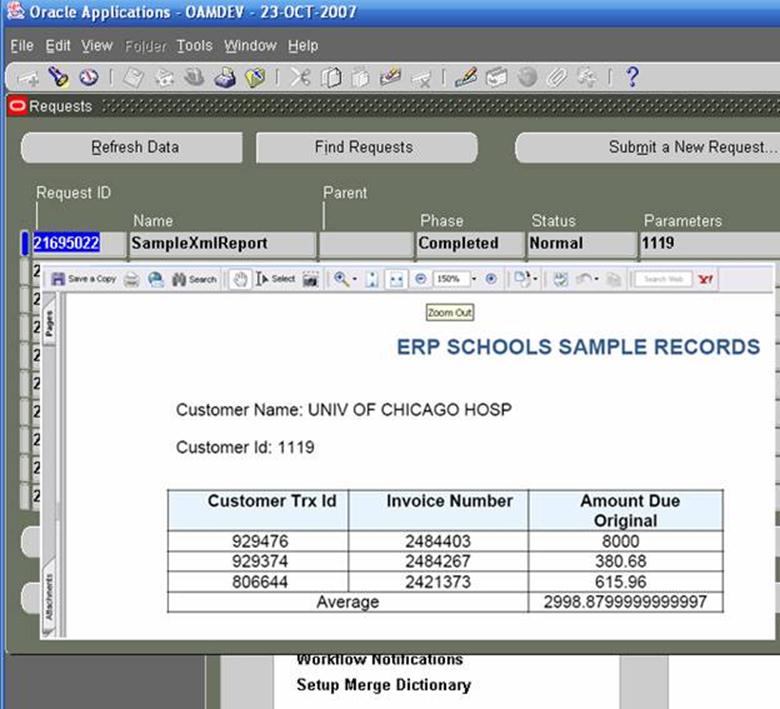This screenshot has height=709, width=780.
Task: Click the New record toolbar icon
Action: click(28, 78)
